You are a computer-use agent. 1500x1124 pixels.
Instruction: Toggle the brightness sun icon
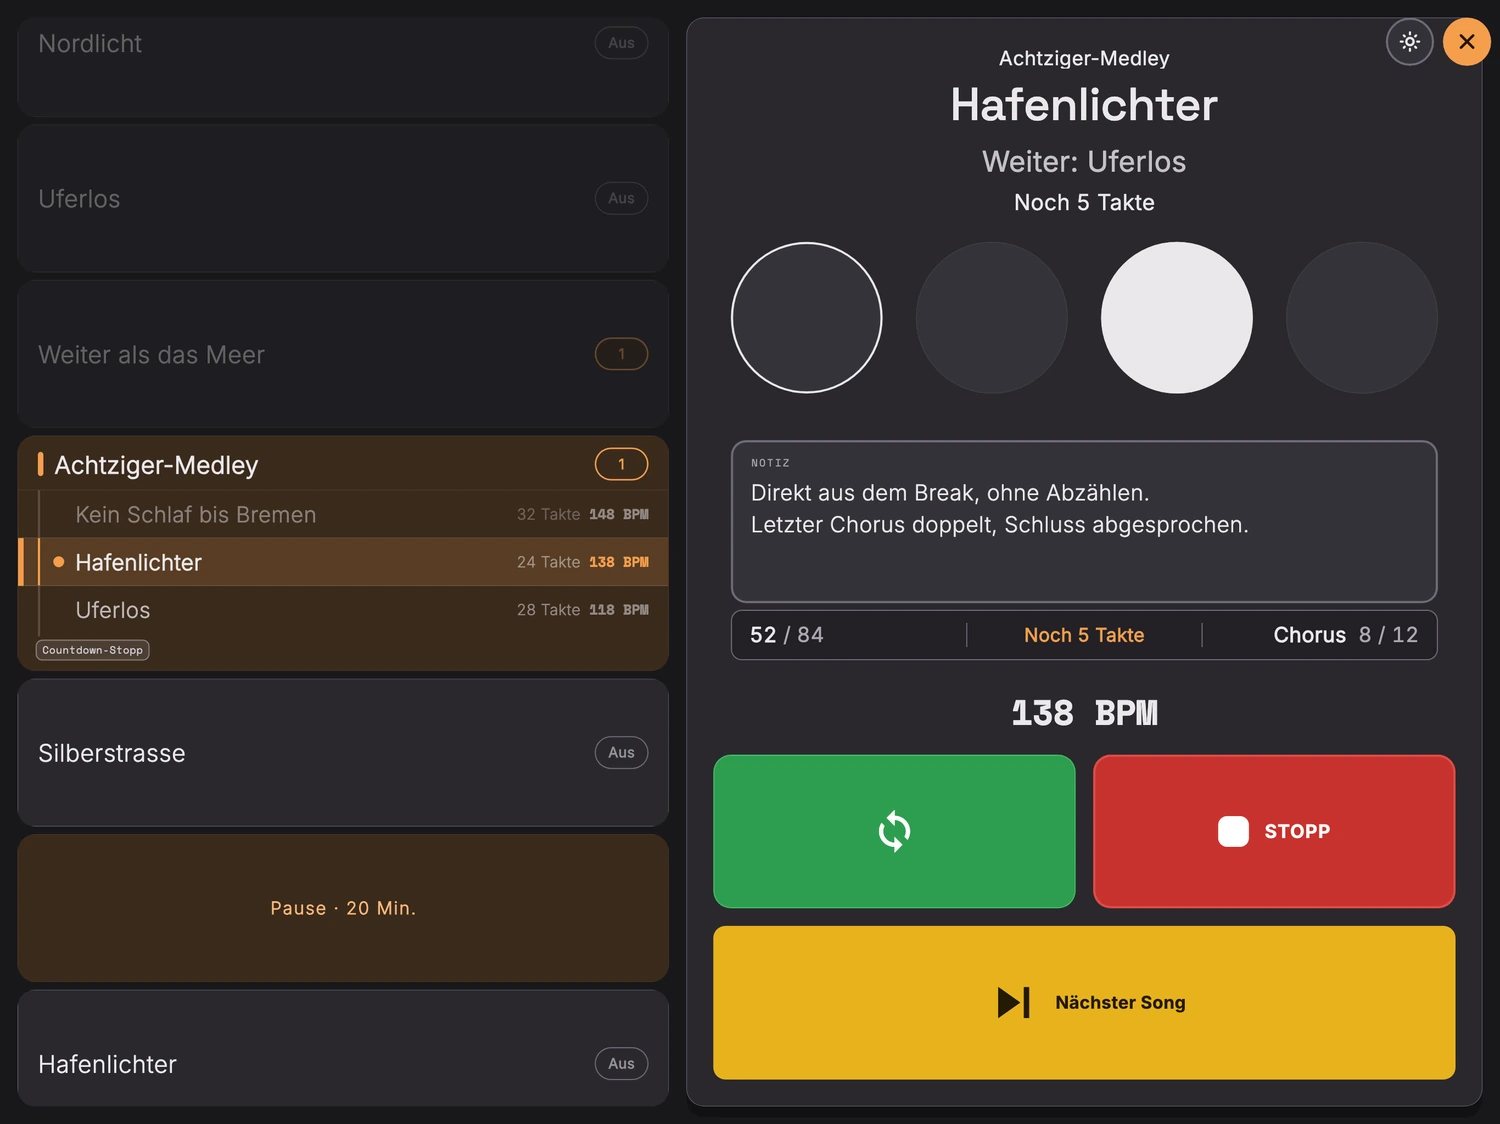[1410, 42]
